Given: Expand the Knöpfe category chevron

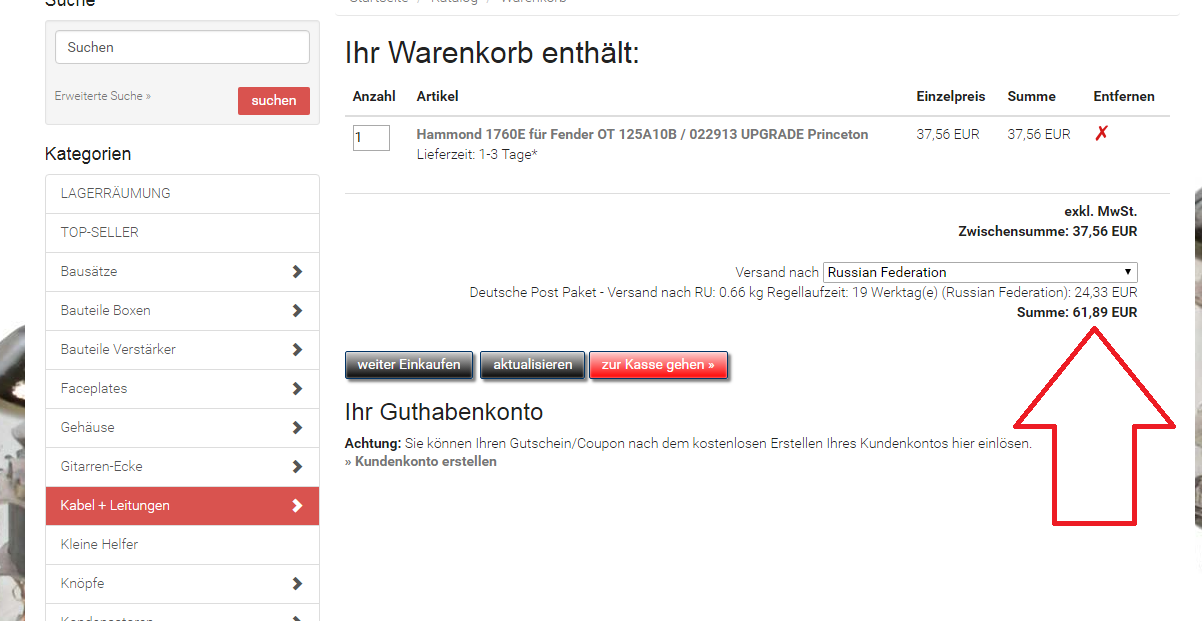Looking at the screenshot, I should click(297, 584).
